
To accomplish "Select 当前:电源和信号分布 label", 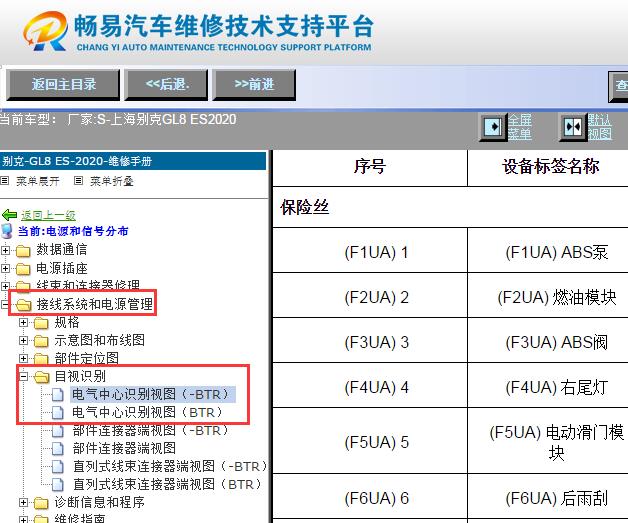I will click(x=73, y=231).
